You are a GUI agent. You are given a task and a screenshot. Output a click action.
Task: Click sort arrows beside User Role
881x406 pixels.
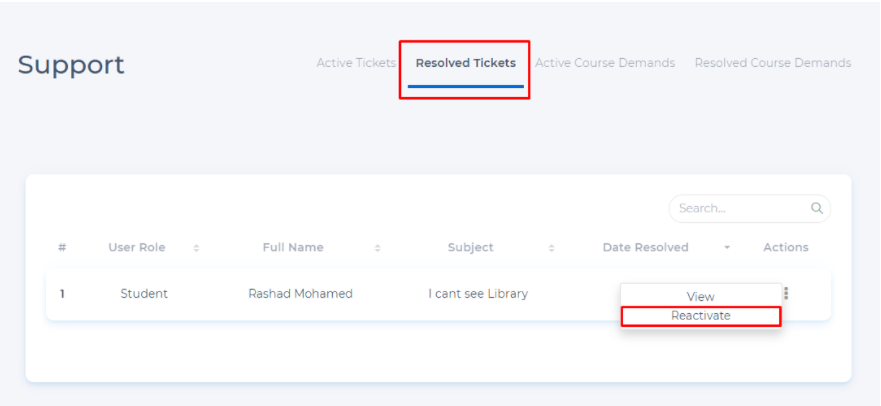[x=196, y=248]
